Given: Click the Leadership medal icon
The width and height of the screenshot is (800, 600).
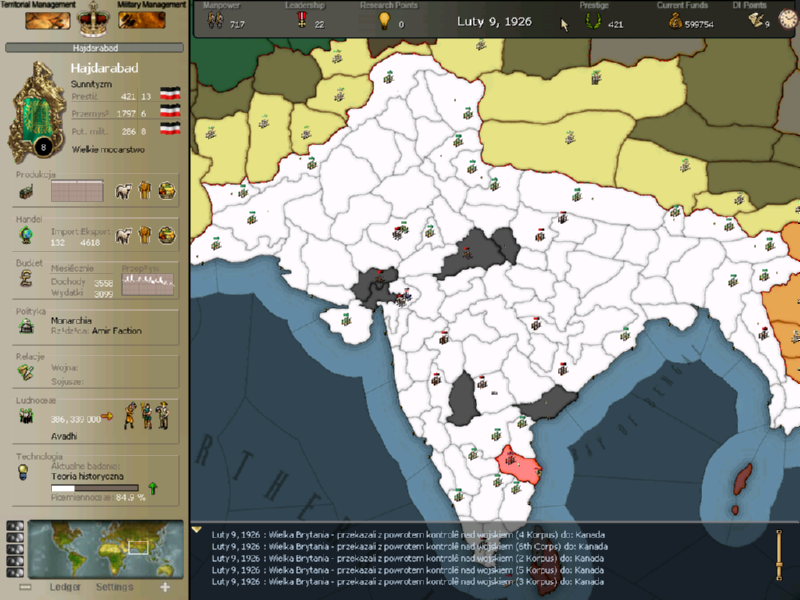Looking at the screenshot, I should pyautogui.click(x=302, y=20).
